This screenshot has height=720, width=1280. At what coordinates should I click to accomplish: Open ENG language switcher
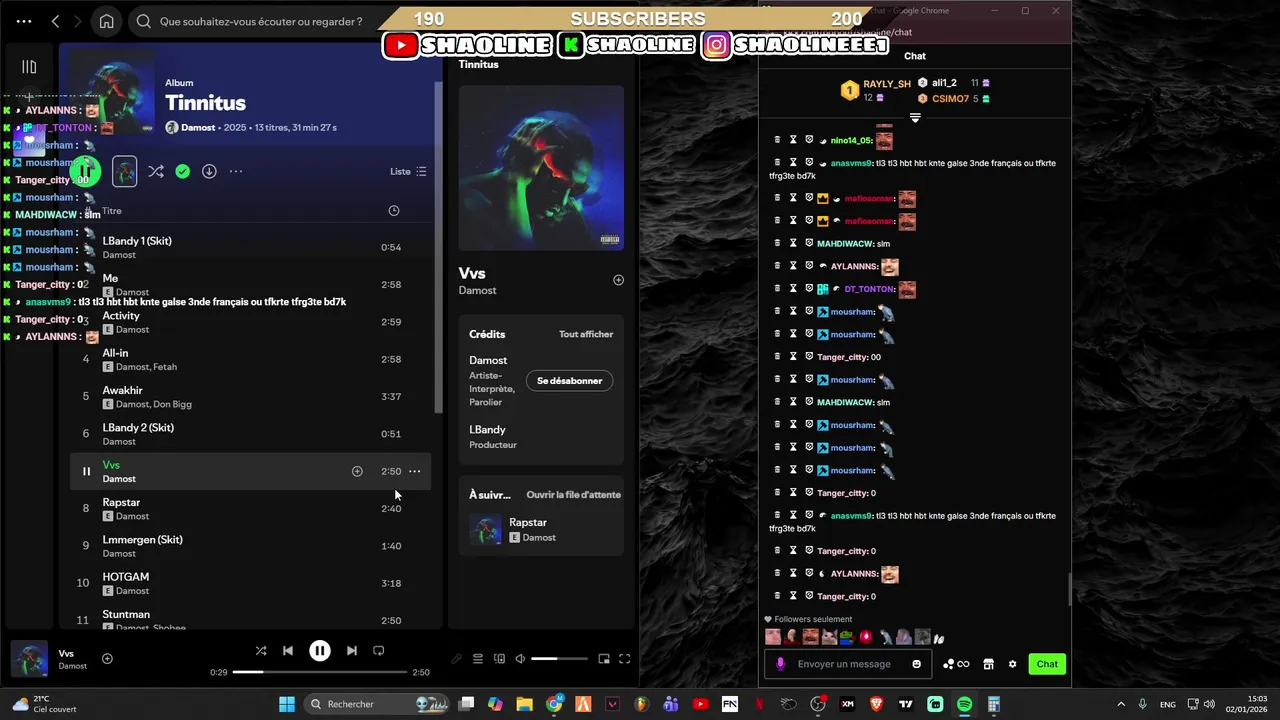[1167, 704]
